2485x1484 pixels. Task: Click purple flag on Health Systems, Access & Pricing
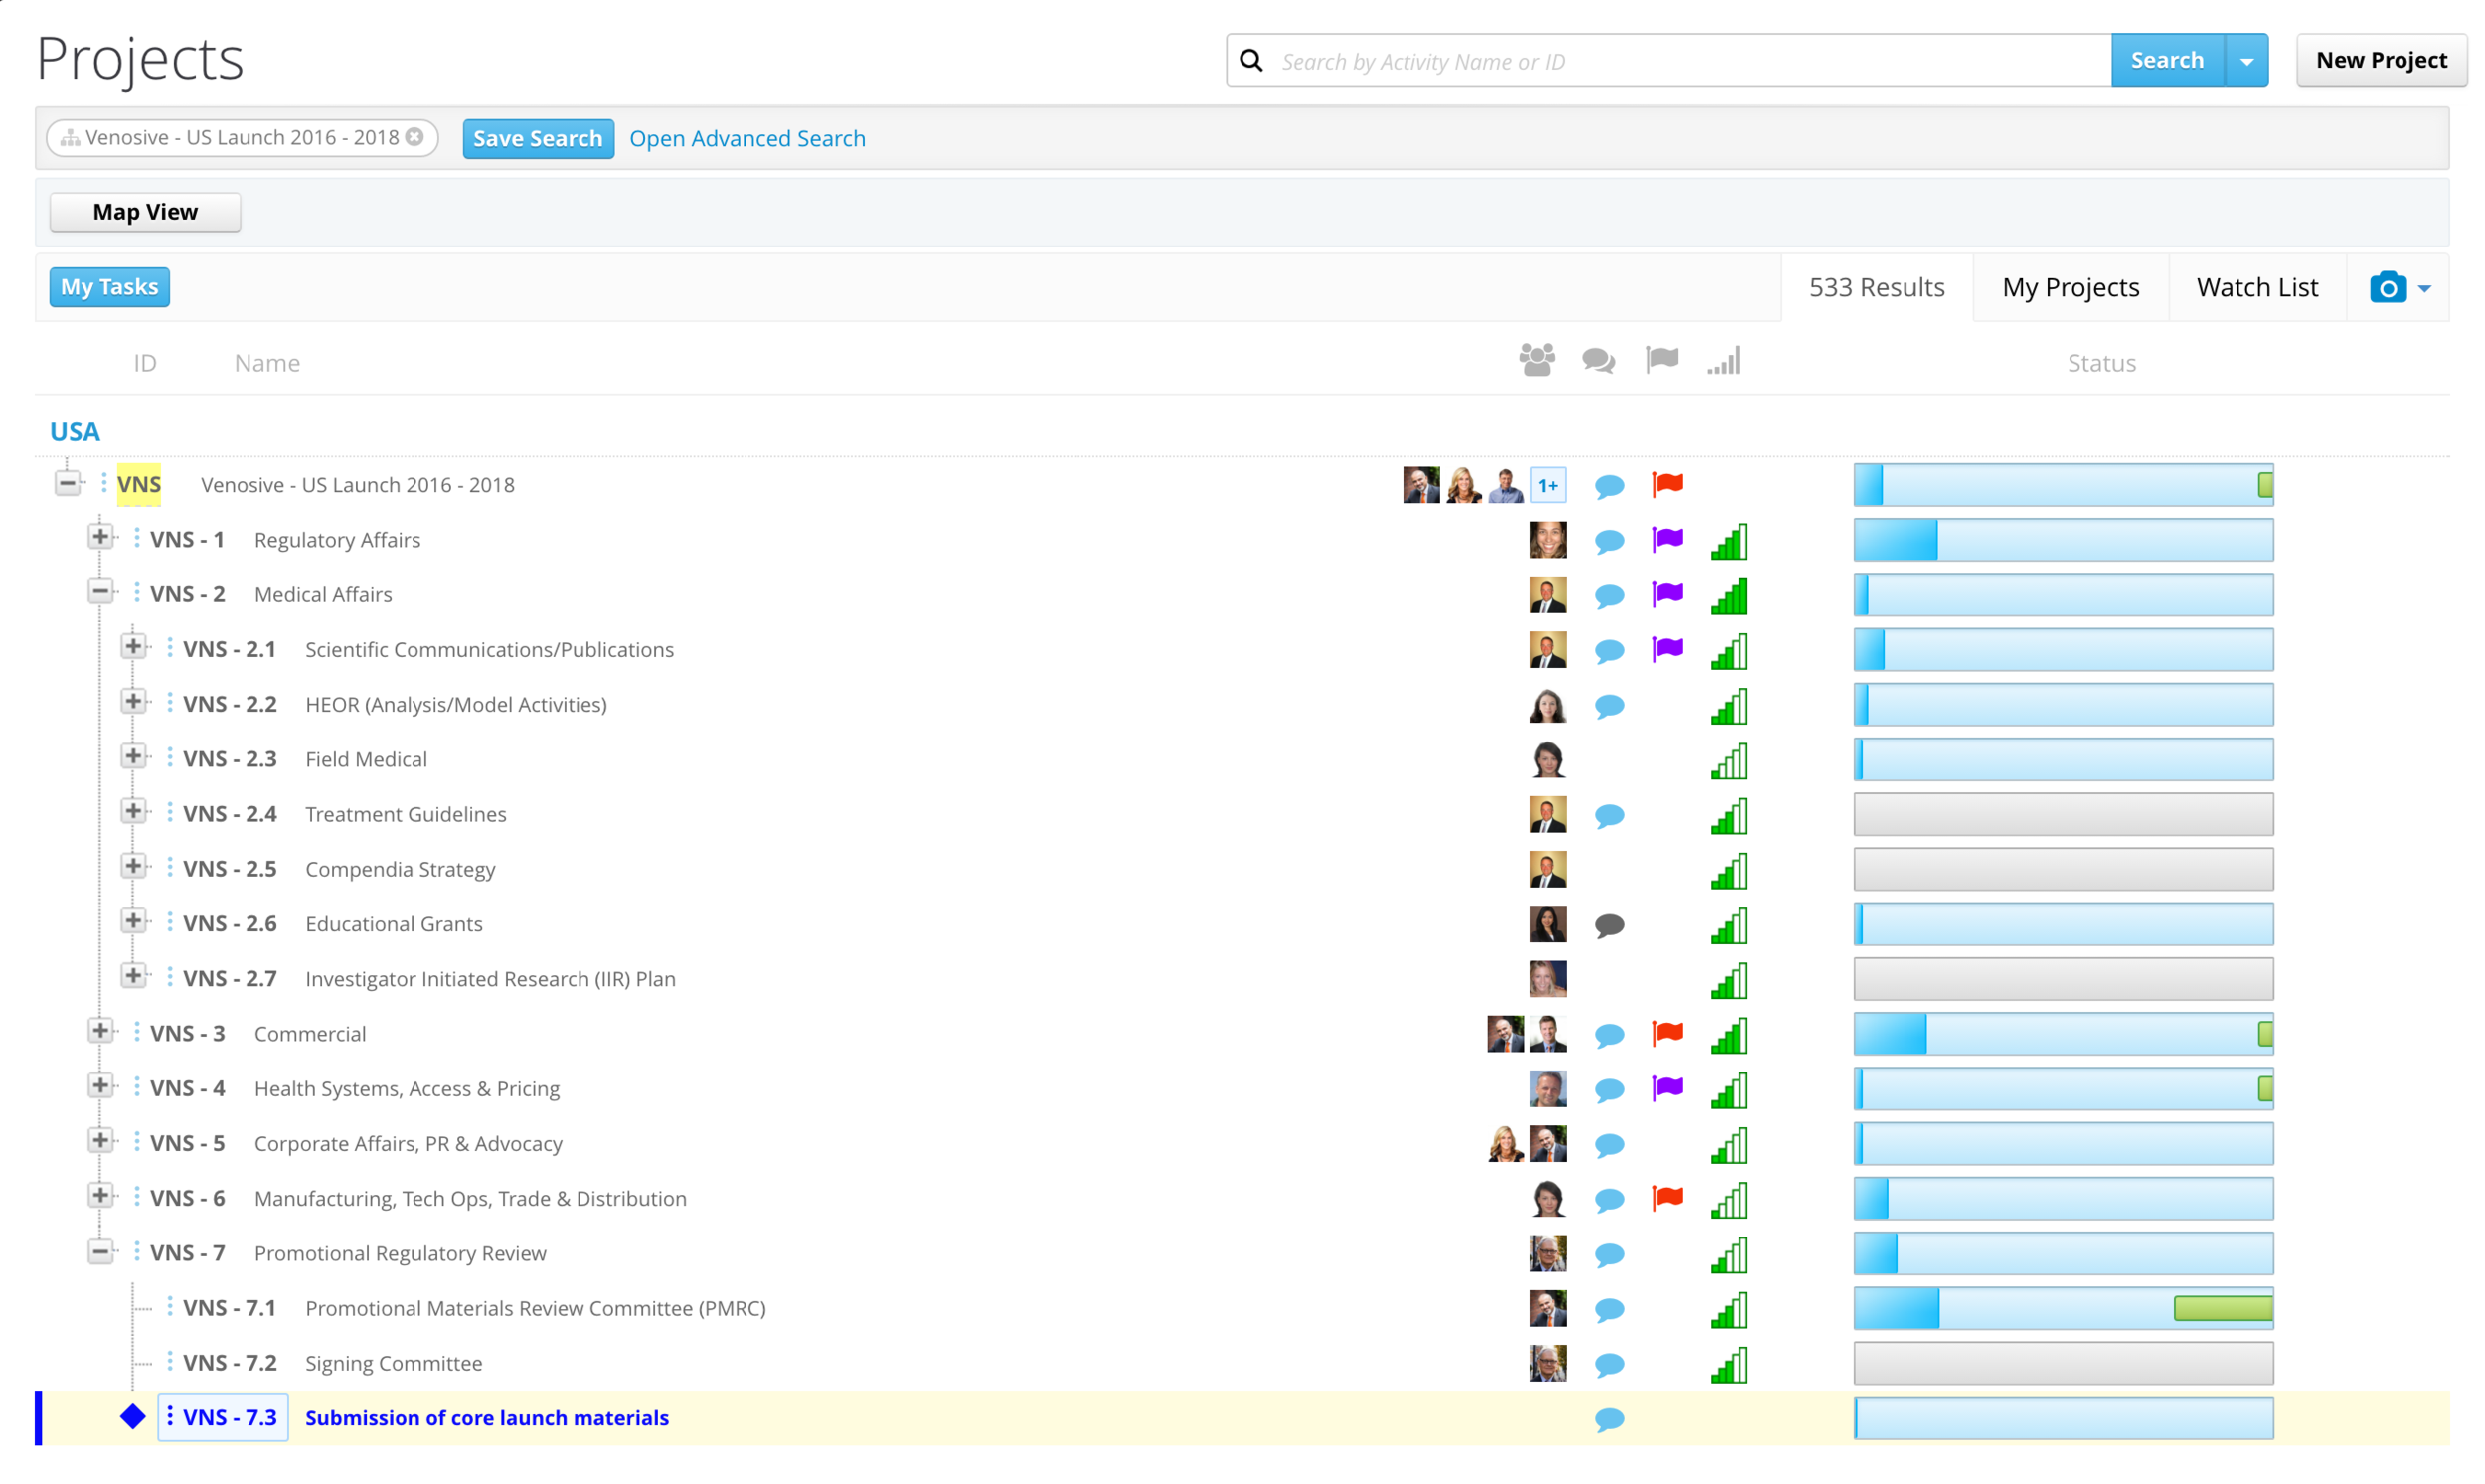click(x=1667, y=1088)
